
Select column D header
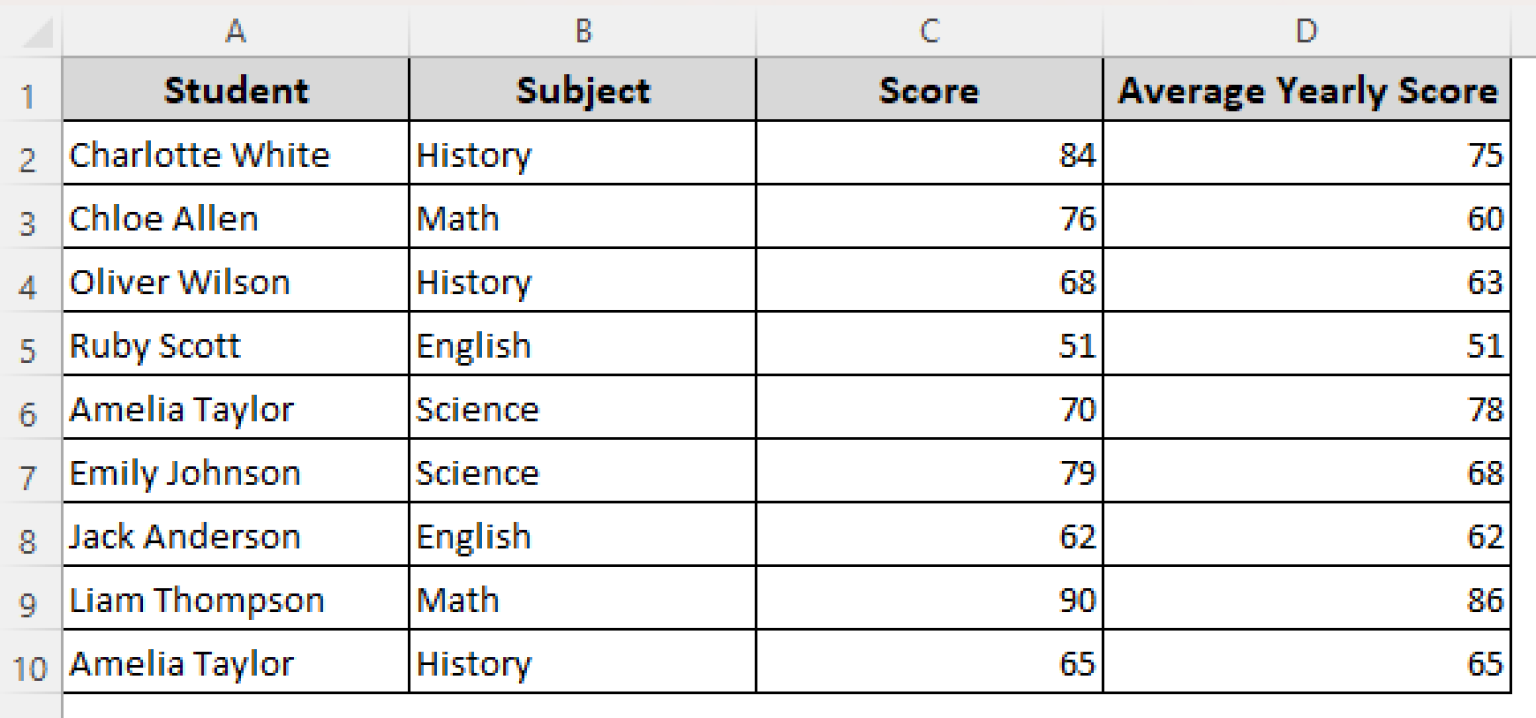[x=1306, y=32]
